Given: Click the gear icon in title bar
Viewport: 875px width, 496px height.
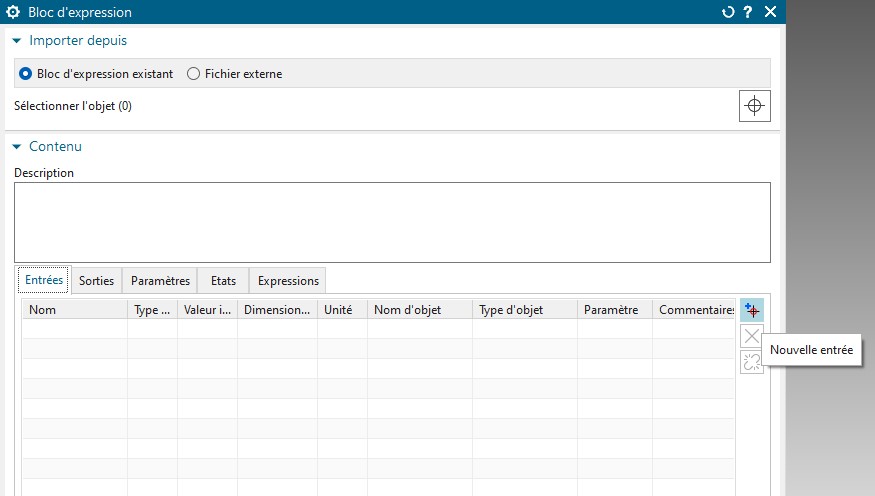Looking at the screenshot, I should click(13, 12).
